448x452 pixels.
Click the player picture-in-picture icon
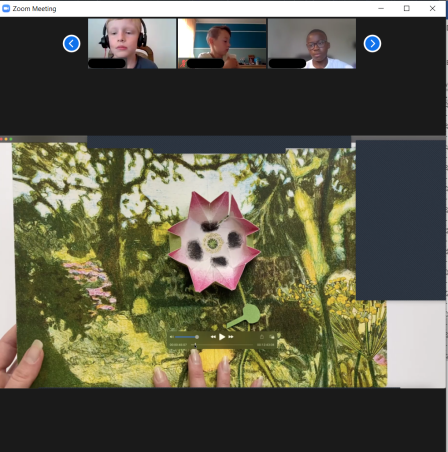272,337
